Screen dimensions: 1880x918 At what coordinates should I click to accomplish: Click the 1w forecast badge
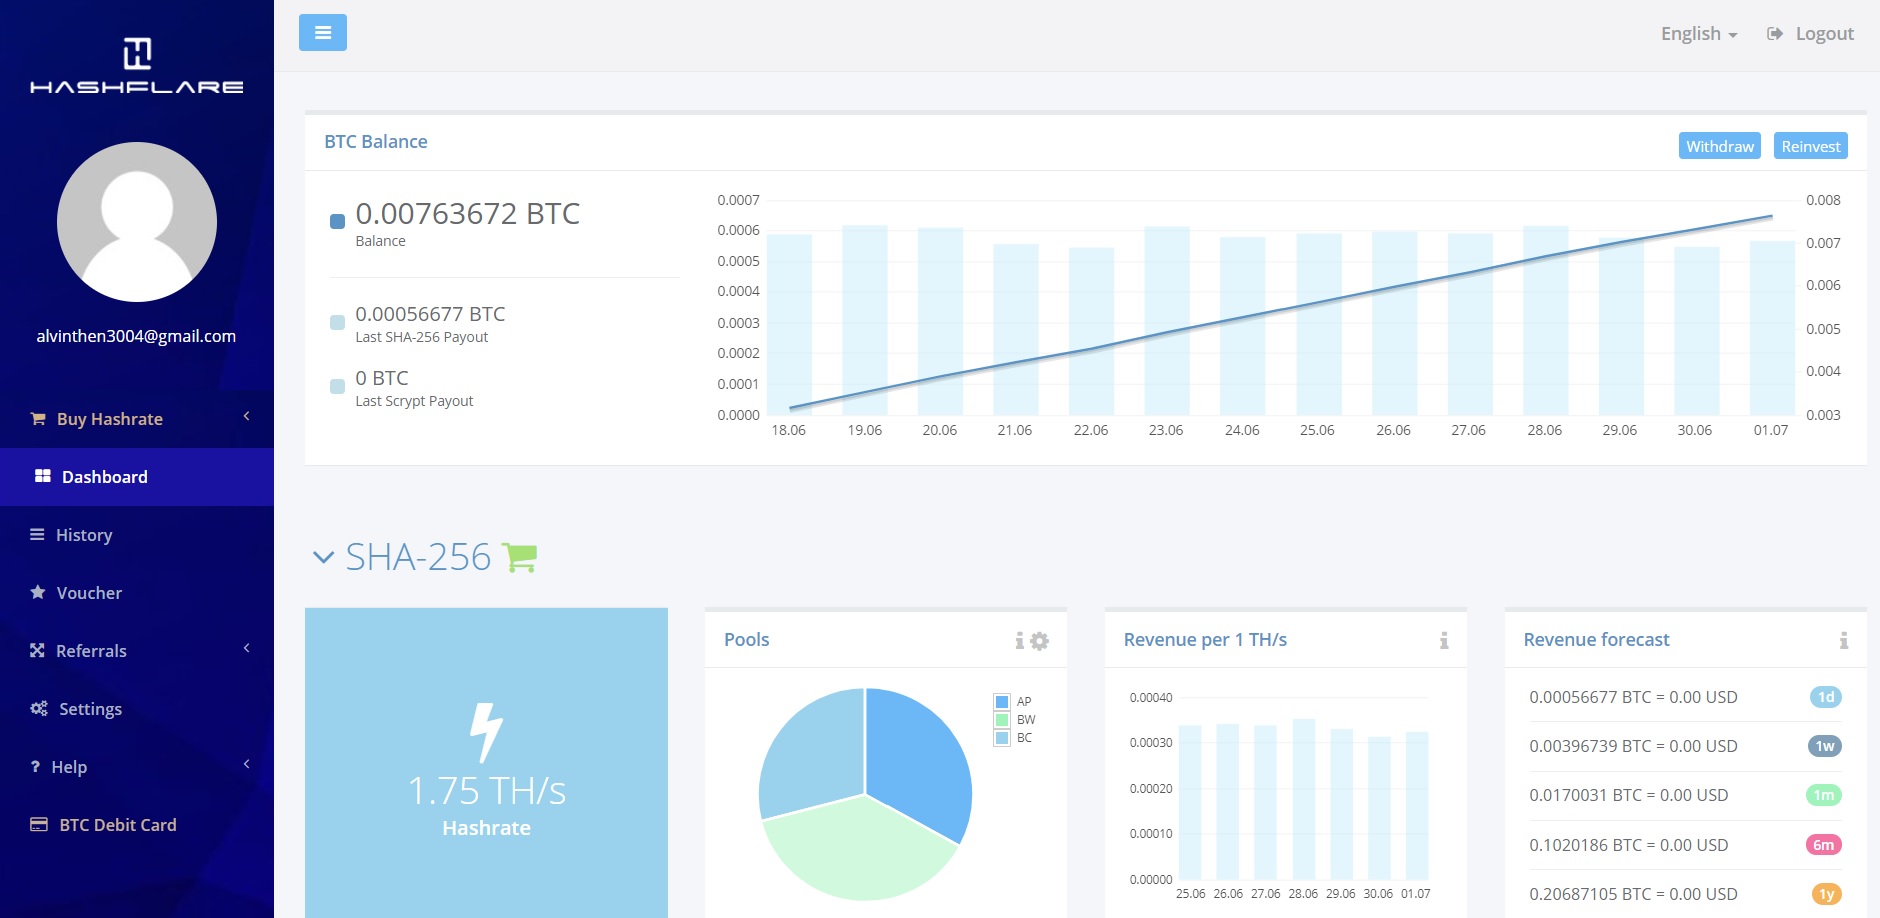[x=1825, y=746]
